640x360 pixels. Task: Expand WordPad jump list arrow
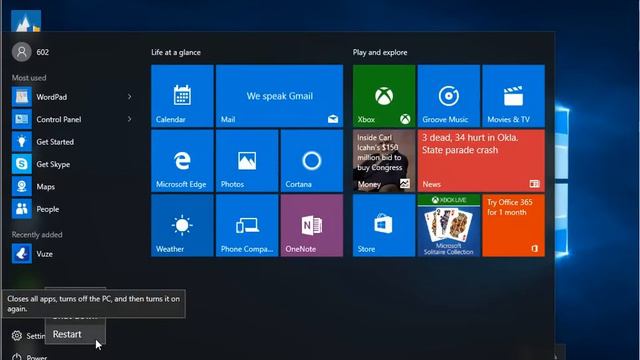129,97
